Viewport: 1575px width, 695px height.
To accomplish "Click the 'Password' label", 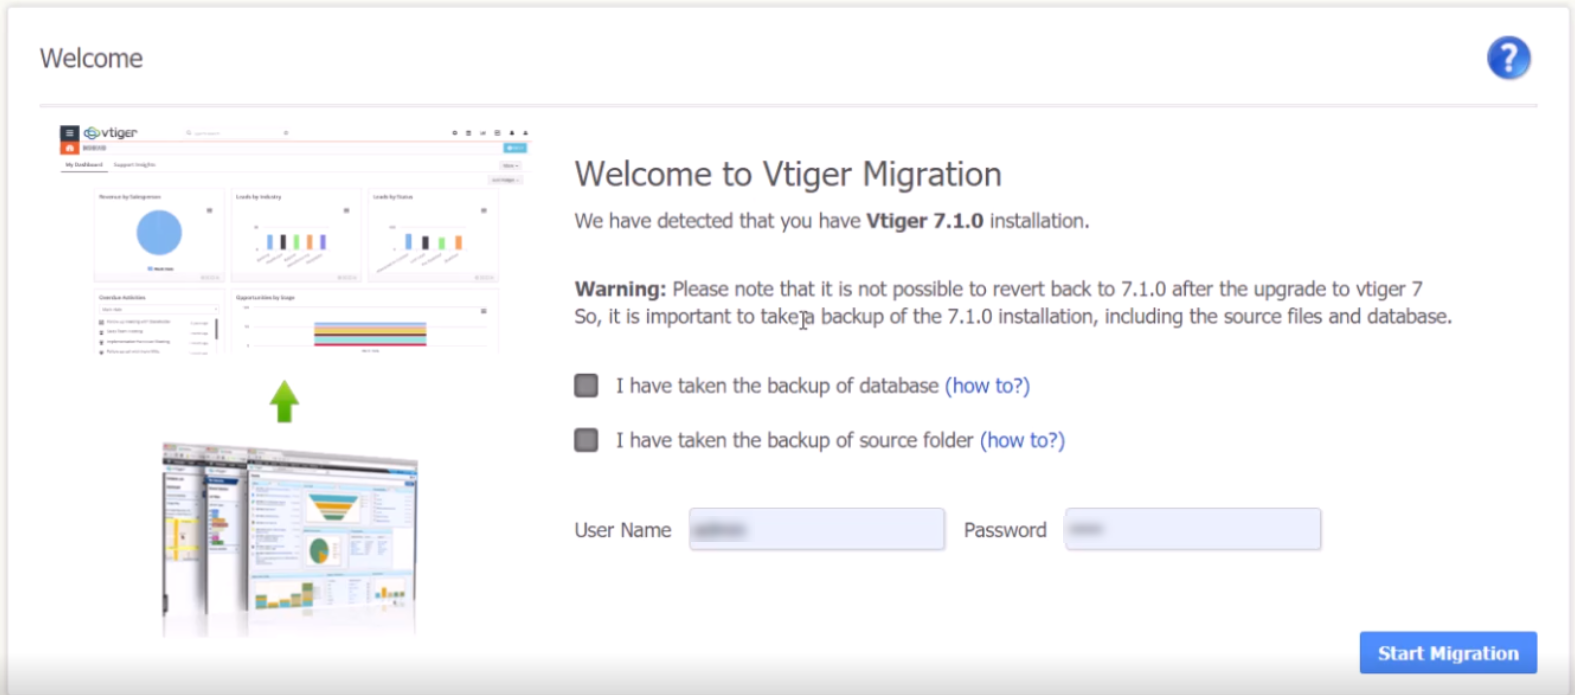I will coord(1005,530).
